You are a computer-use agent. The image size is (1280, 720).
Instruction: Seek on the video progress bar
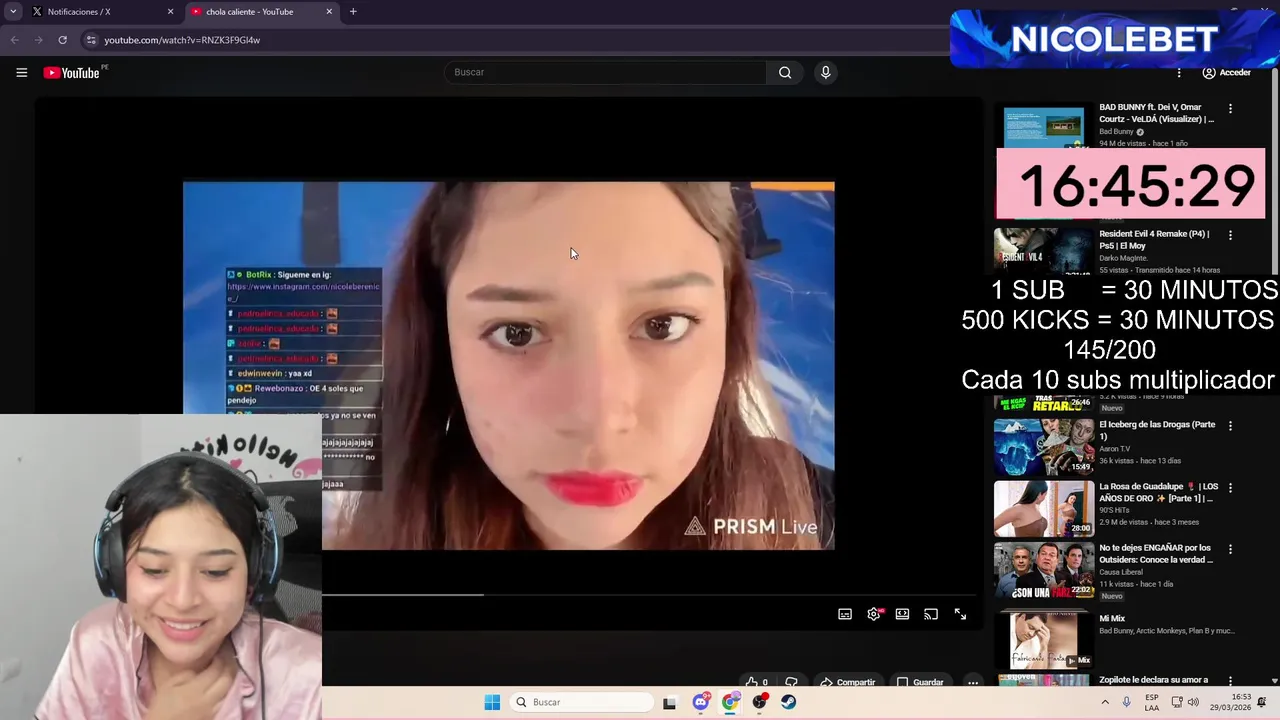648,595
